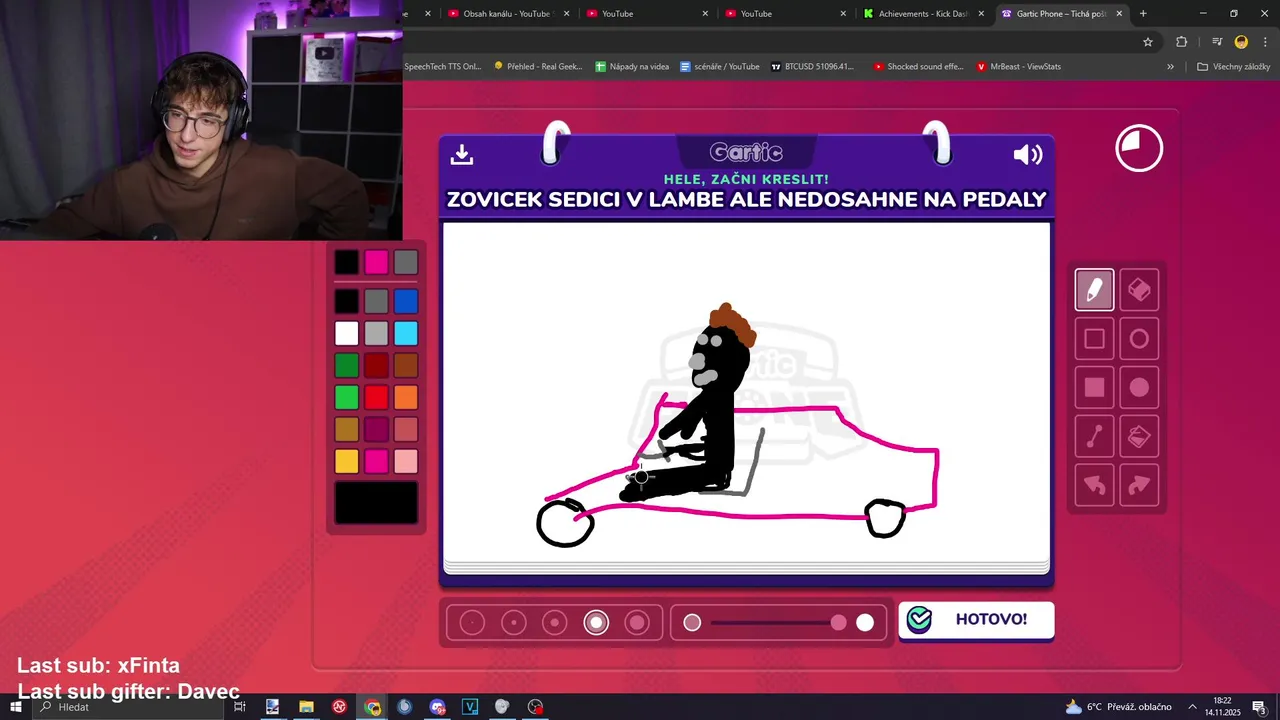
Task: Open BTCUSD bookmark
Action: click(812, 67)
